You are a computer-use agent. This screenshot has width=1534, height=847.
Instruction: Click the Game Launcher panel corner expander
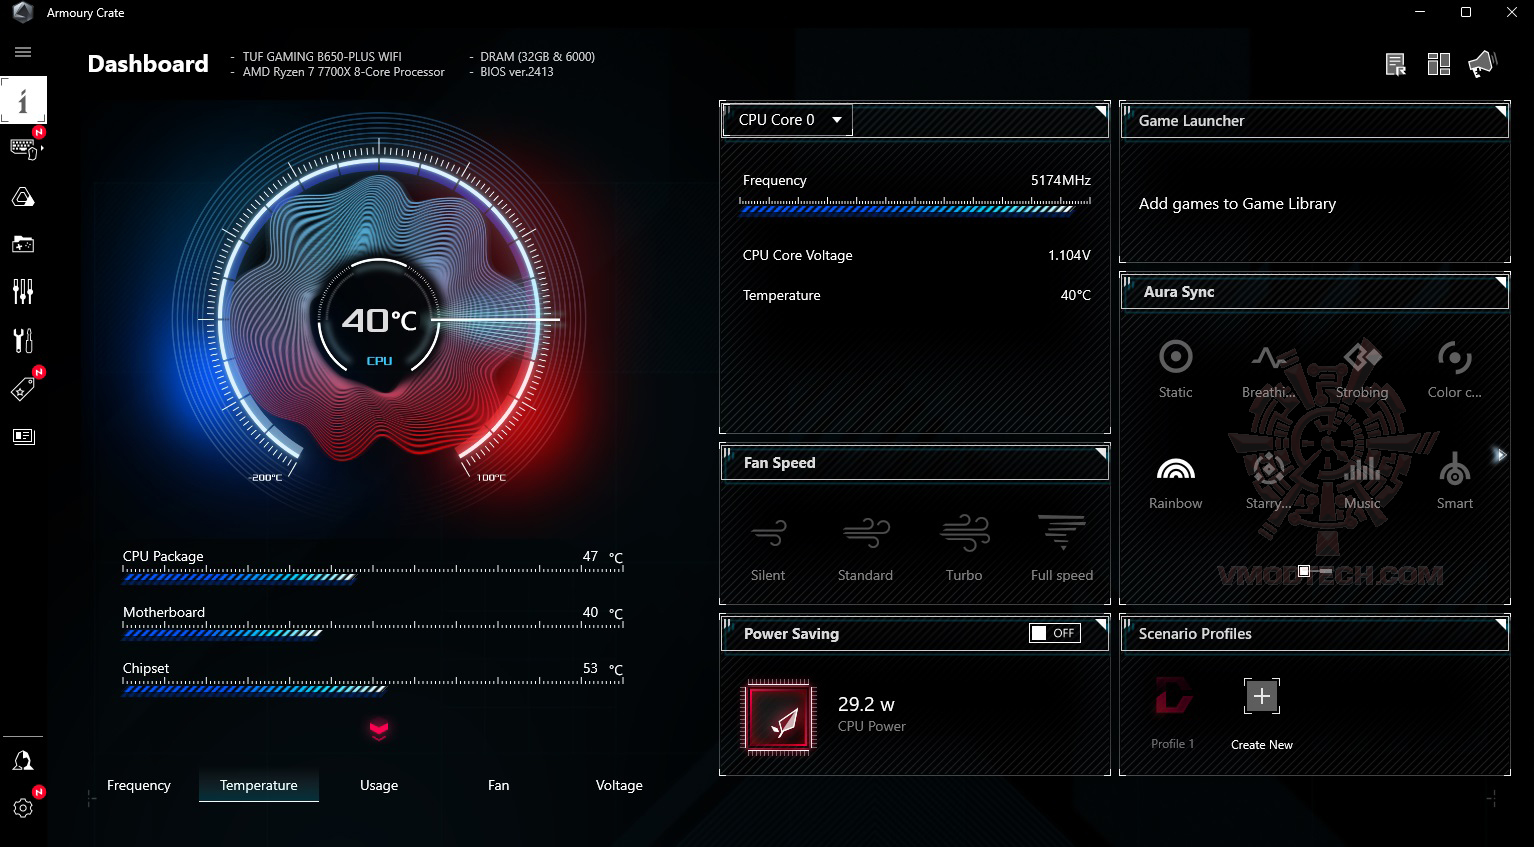pyautogui.click(x=1501, y=110)
